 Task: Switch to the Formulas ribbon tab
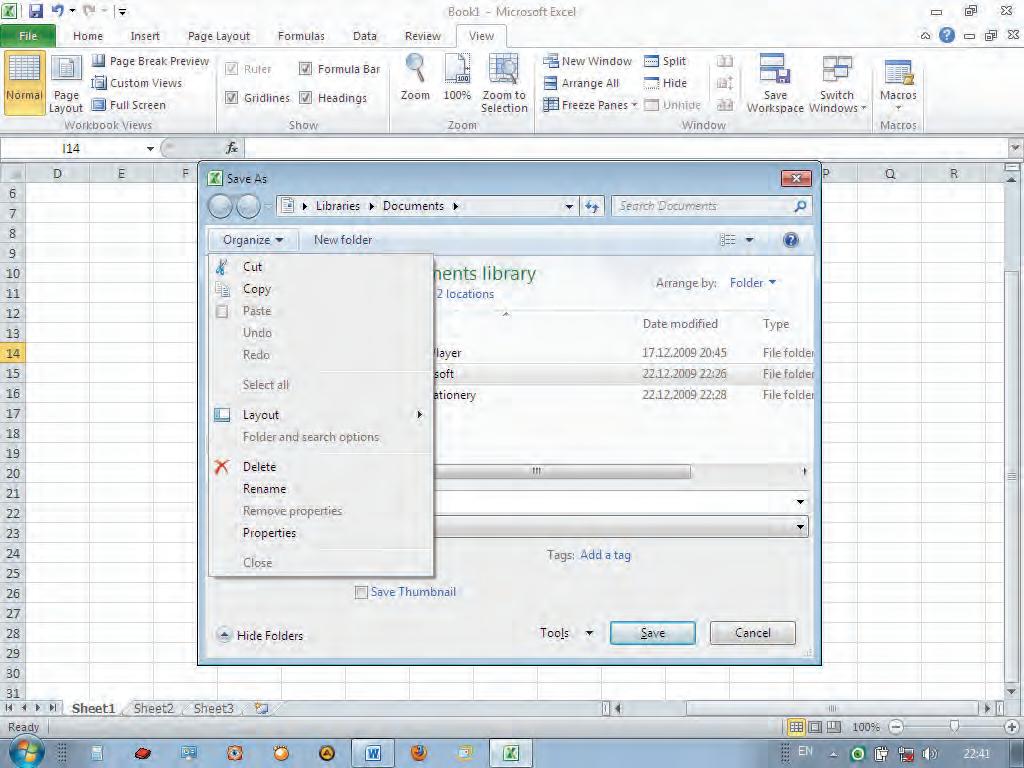pyautogui.click(x=301, y=36)
